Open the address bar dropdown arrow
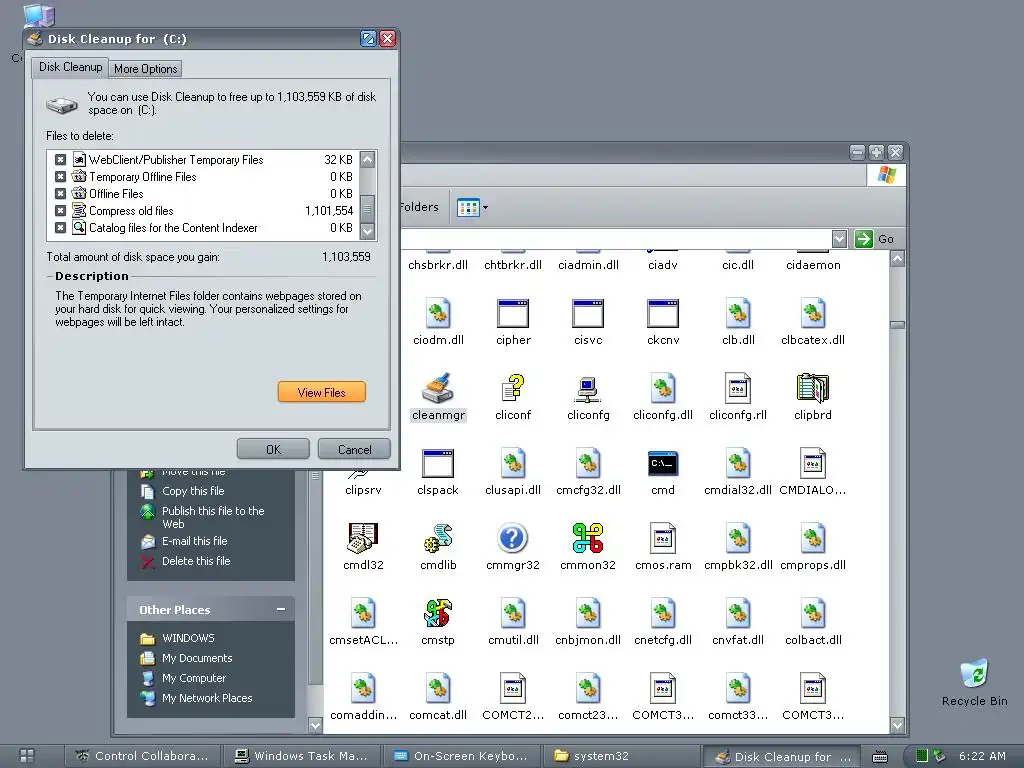1024x768 pixels. point(840,239)
